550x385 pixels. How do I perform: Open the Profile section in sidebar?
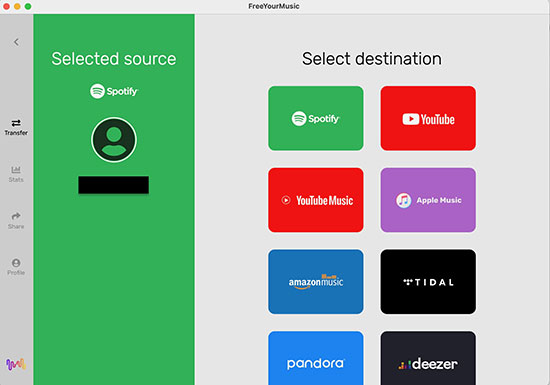16,267
